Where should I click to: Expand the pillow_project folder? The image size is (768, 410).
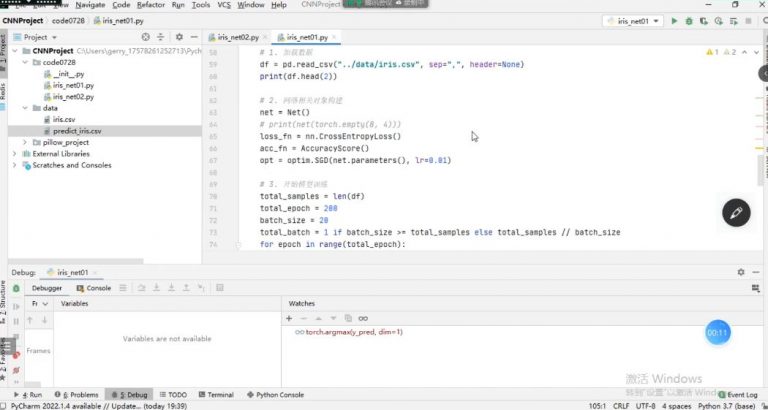click(x=25, y=143)
